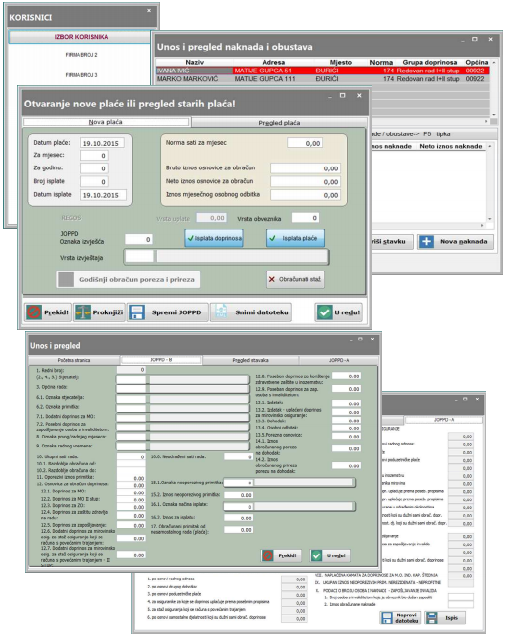Screen dimensions: 510x634
Task: Open the 16.1. Oznaka načina isplate lookup
Action: point(290,507)
